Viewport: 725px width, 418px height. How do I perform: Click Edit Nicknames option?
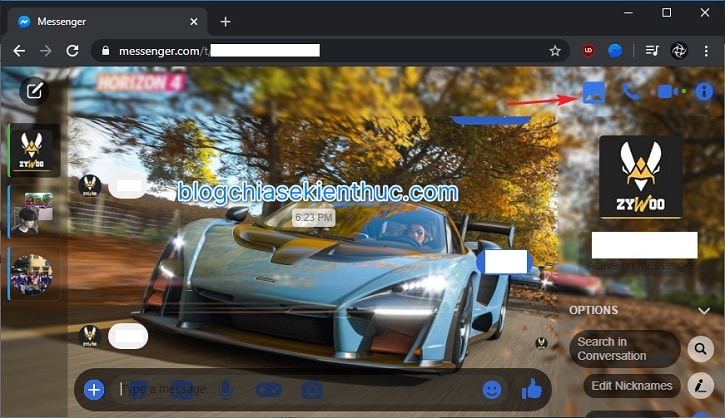[632, 386]
